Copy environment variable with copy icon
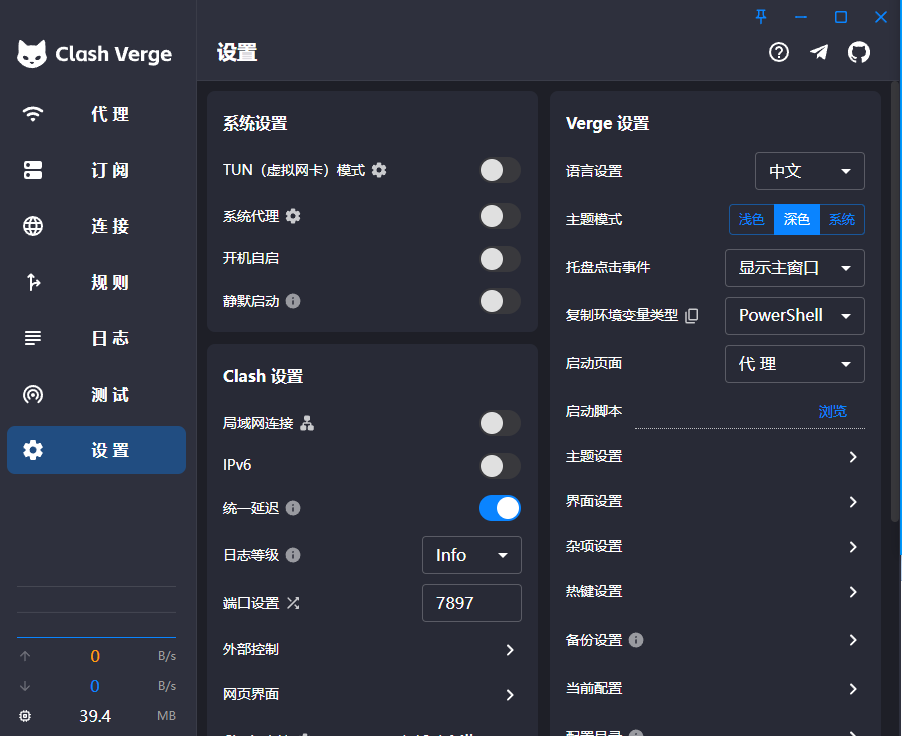Screen dimensions: 902x736 click(x=692, y=315)
